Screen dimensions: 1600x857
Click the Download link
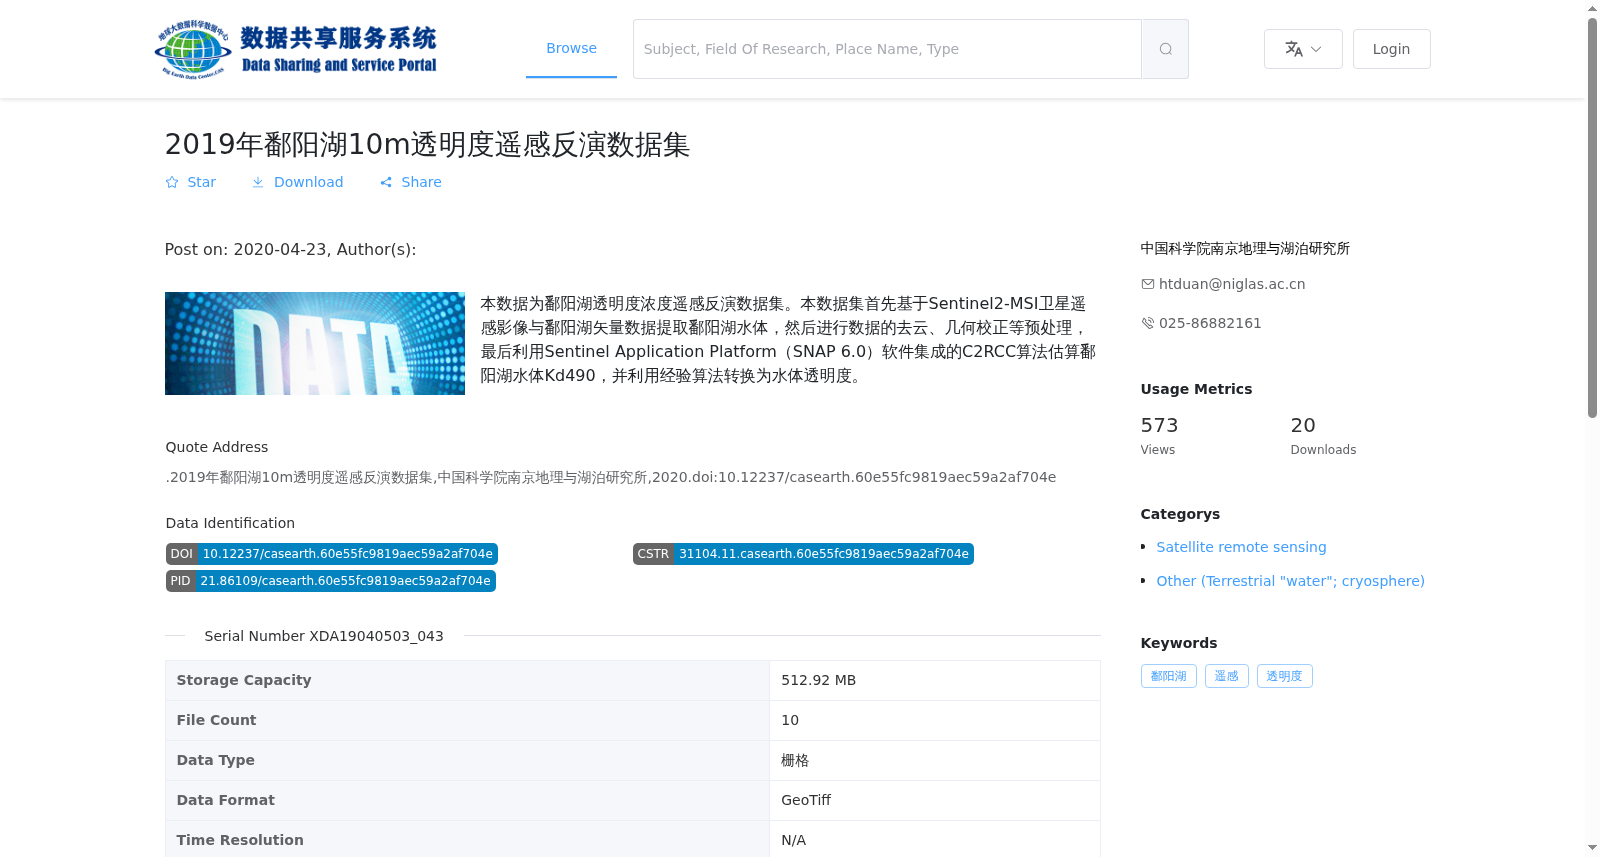tap(297, 182)
